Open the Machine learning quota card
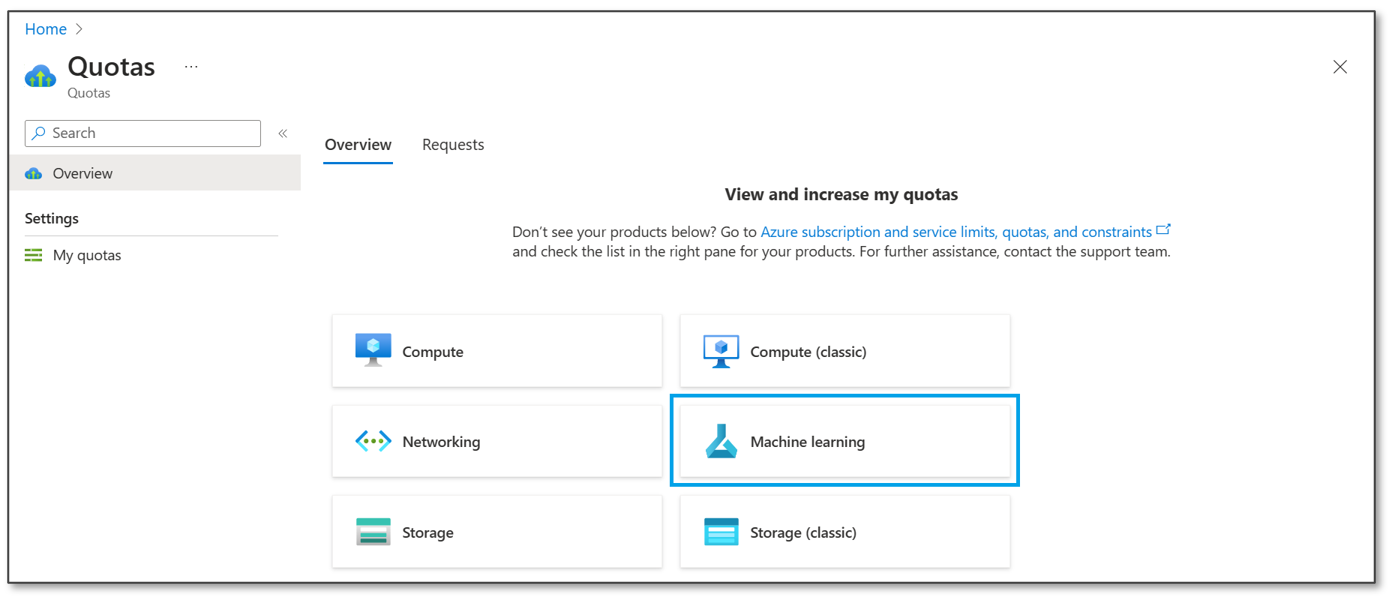1394x603 pixels. (845, 441)
